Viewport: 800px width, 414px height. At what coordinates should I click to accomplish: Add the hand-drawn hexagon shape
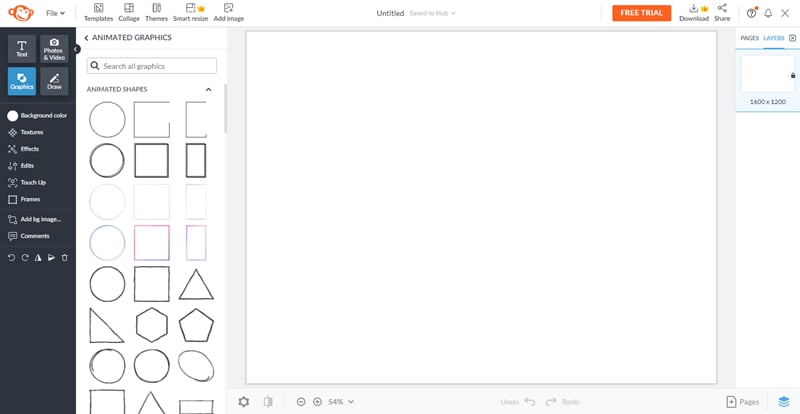pyautogui.click(x=152, y=325)
